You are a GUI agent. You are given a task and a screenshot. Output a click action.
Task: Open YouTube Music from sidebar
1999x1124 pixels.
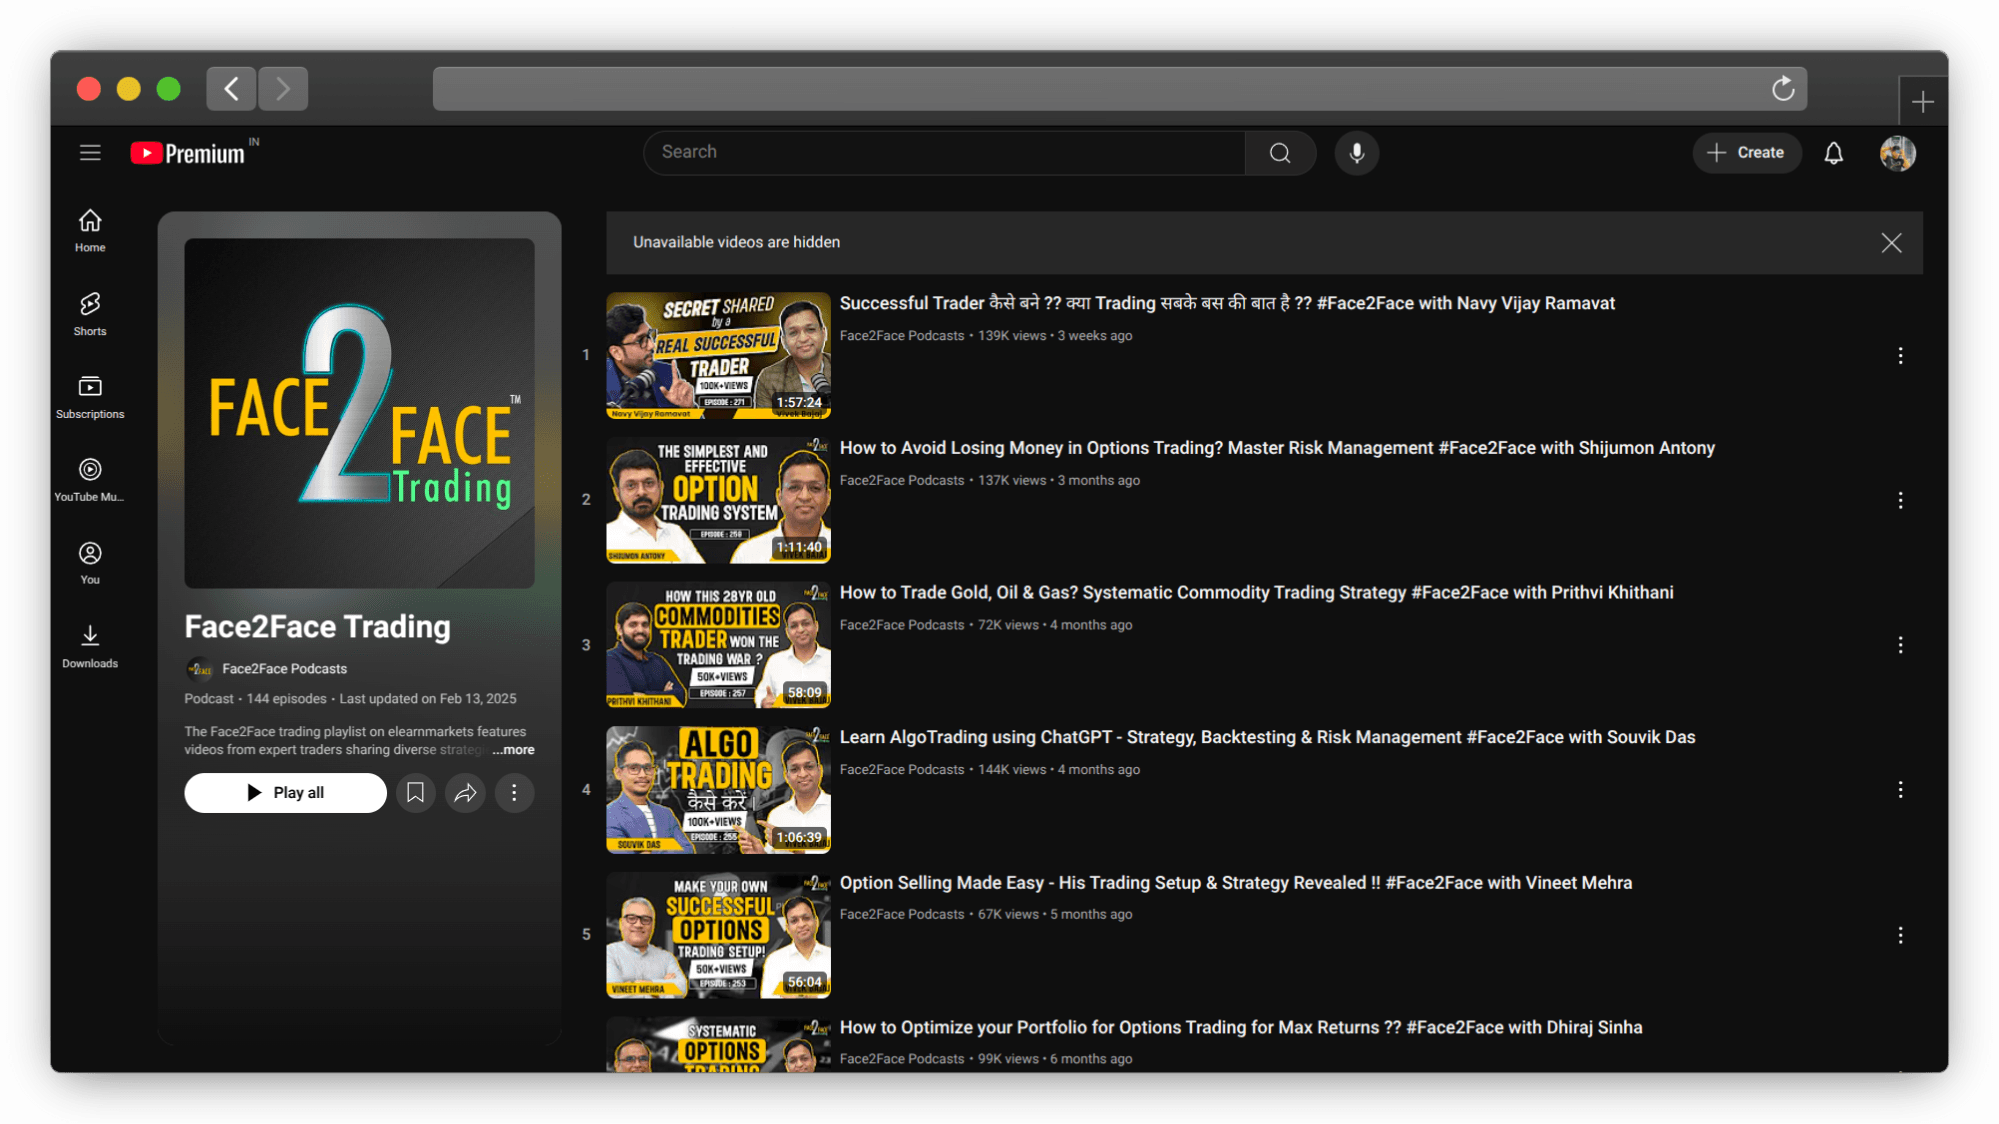pyautogui.click(x=90, y=480)
